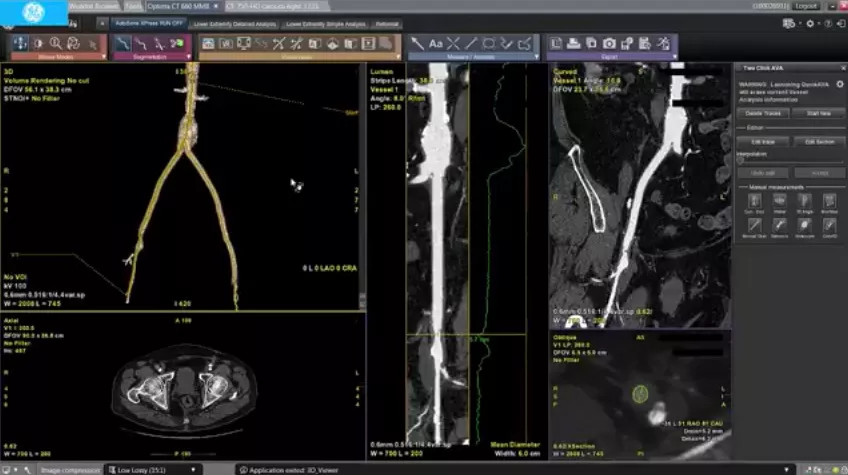848x475 pixels.
Task: Click the camera screenshot icon in Export
Action: (610, 44)
